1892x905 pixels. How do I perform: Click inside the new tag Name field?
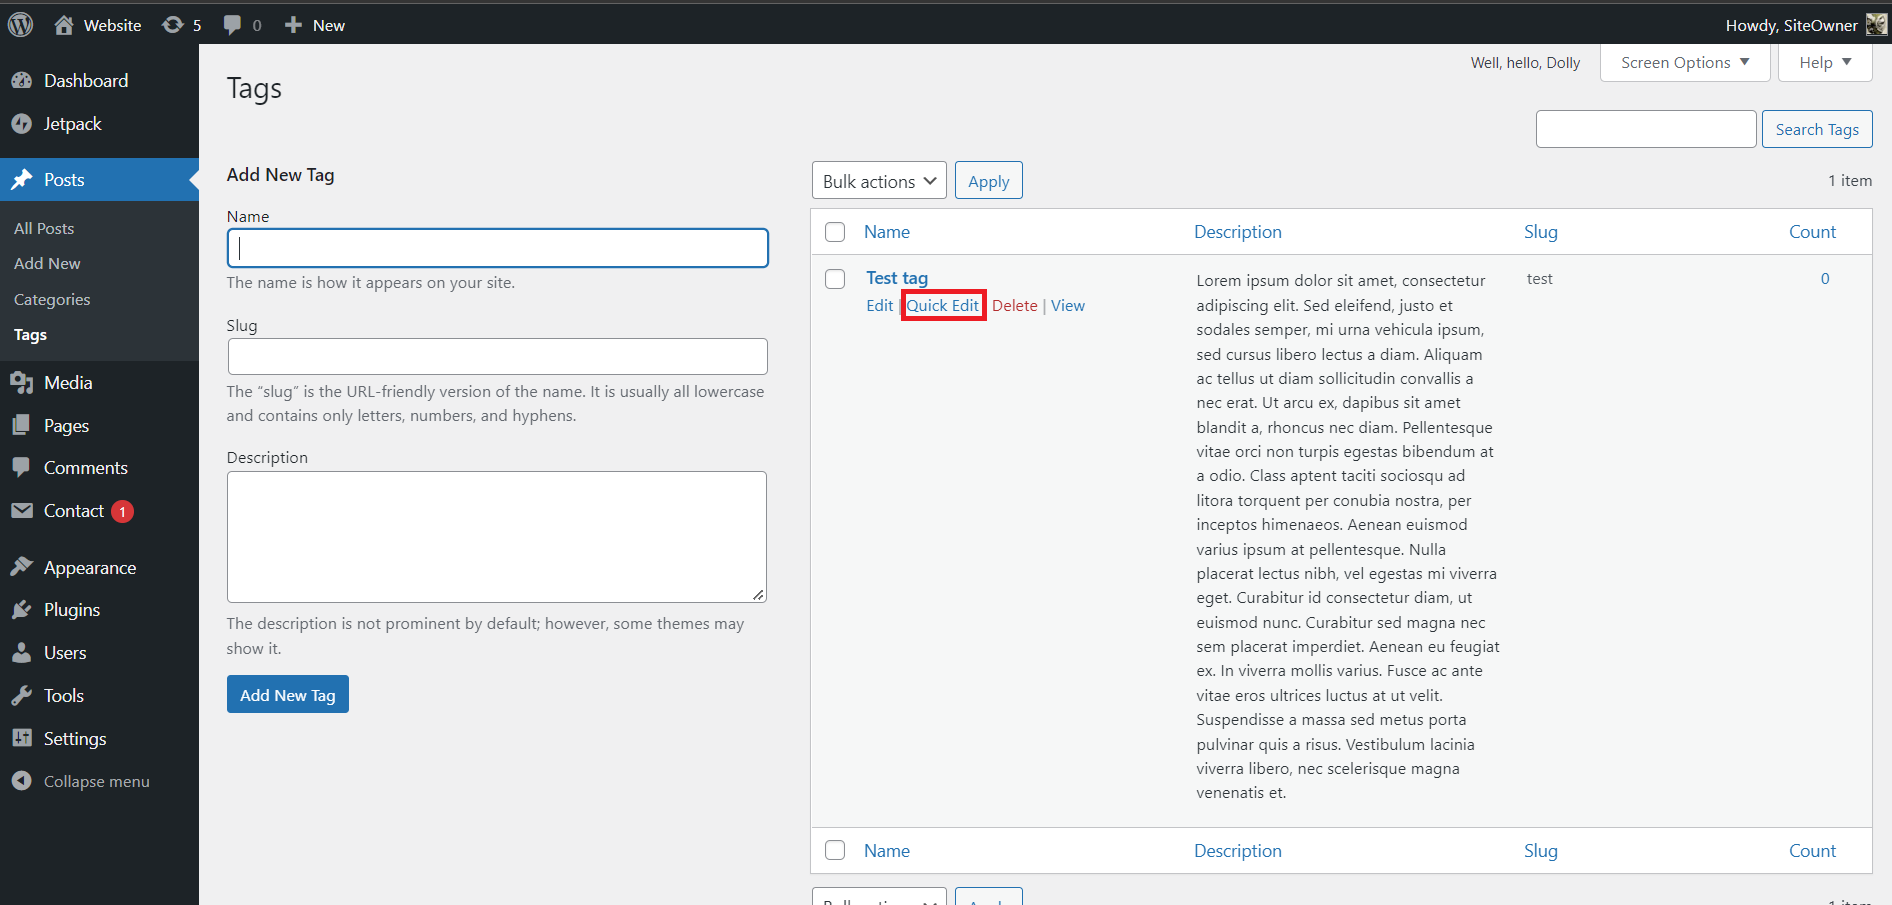(497, 248)
